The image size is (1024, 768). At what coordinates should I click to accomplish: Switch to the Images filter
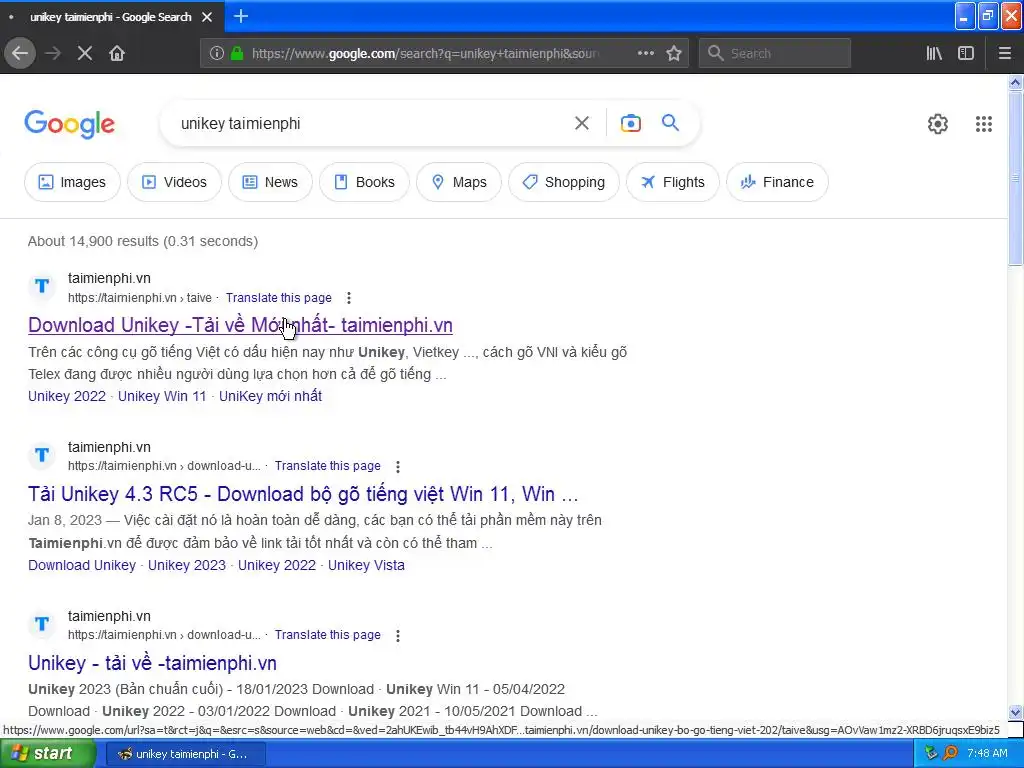click(72, 182)
